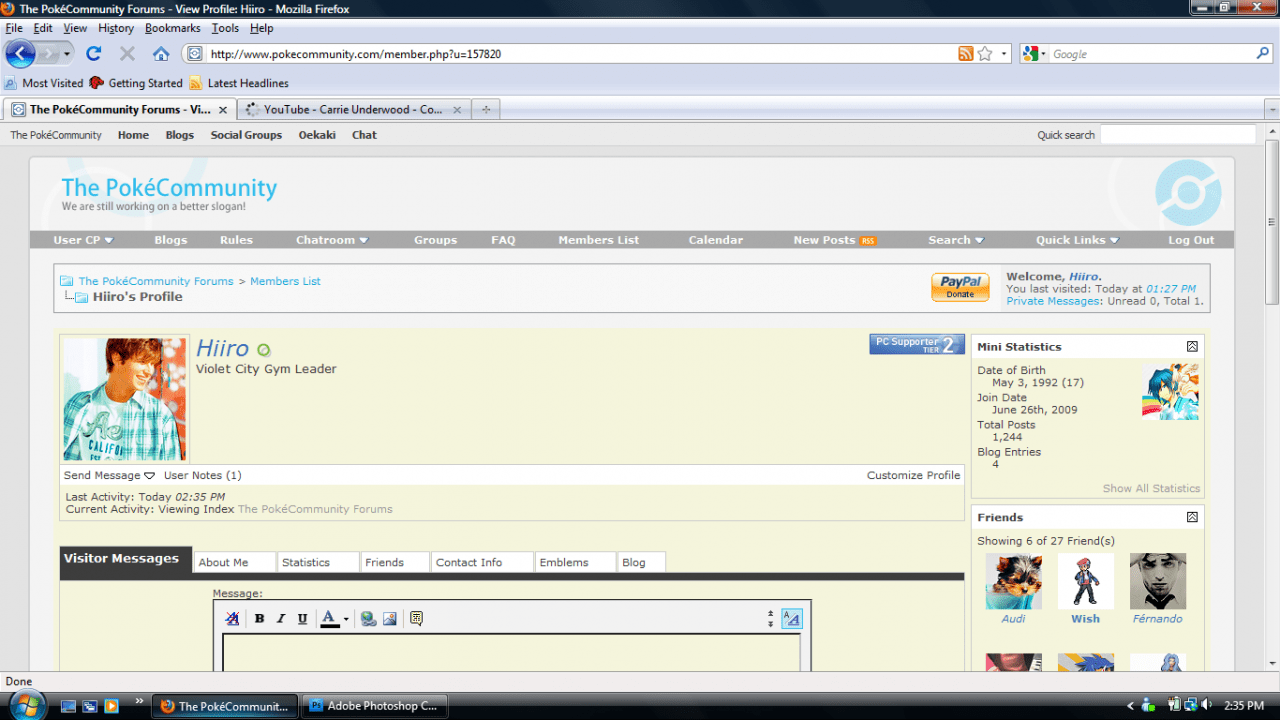Image resolution: width=1280 pixels, height=720 pixels.
Task: Click in the Quick search field
Action: 1177,135
